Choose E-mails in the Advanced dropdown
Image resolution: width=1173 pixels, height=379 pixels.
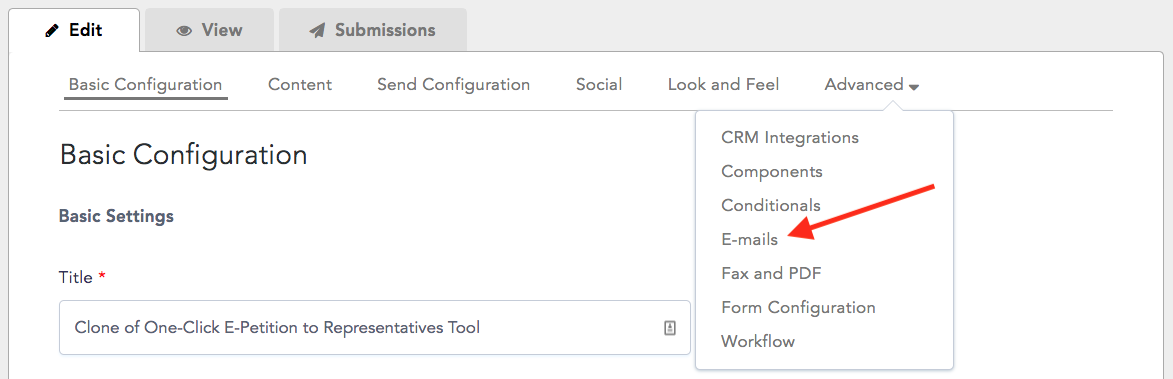pos(749,240)
